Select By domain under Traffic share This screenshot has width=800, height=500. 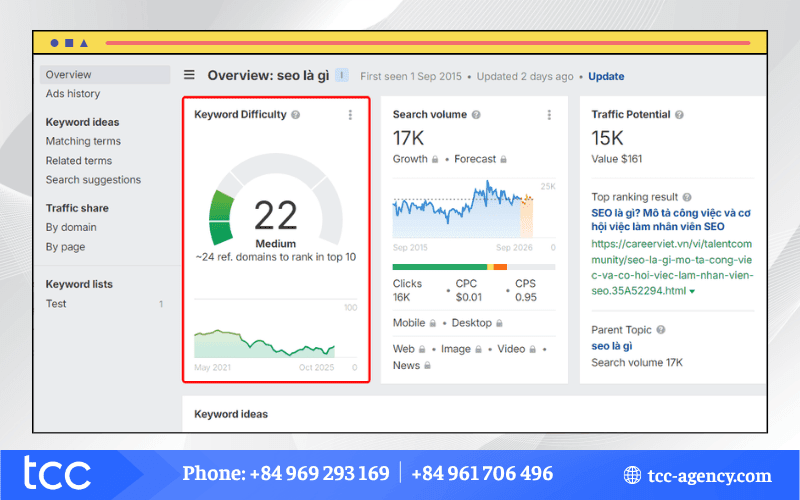click(x=71, y=227)
